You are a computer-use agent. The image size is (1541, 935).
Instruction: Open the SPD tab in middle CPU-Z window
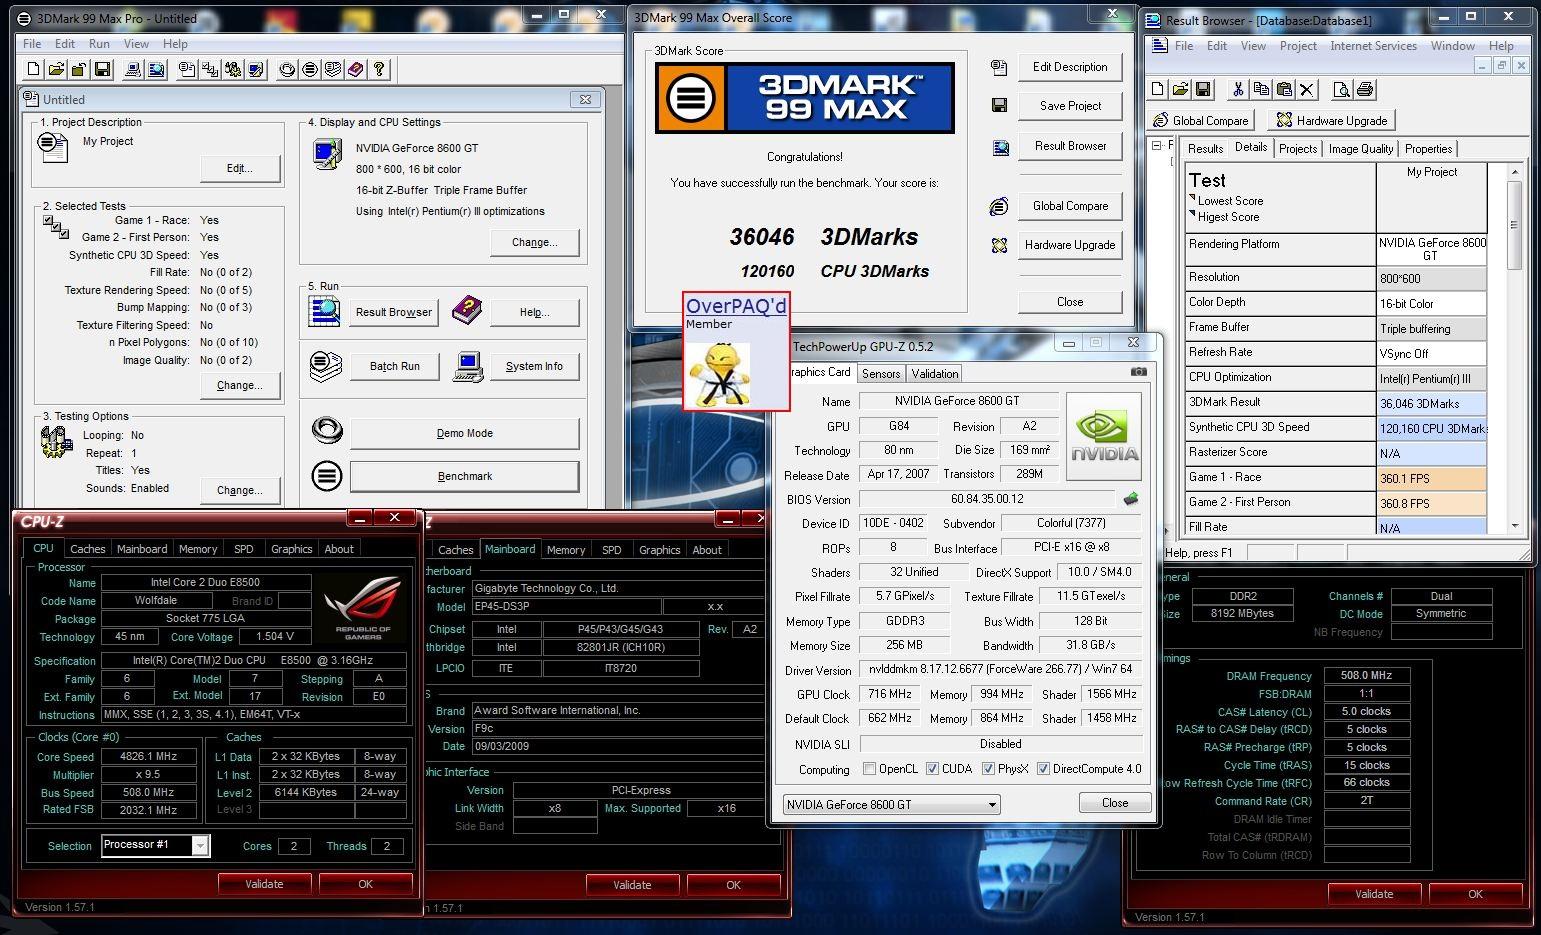[x=611, y=550]
